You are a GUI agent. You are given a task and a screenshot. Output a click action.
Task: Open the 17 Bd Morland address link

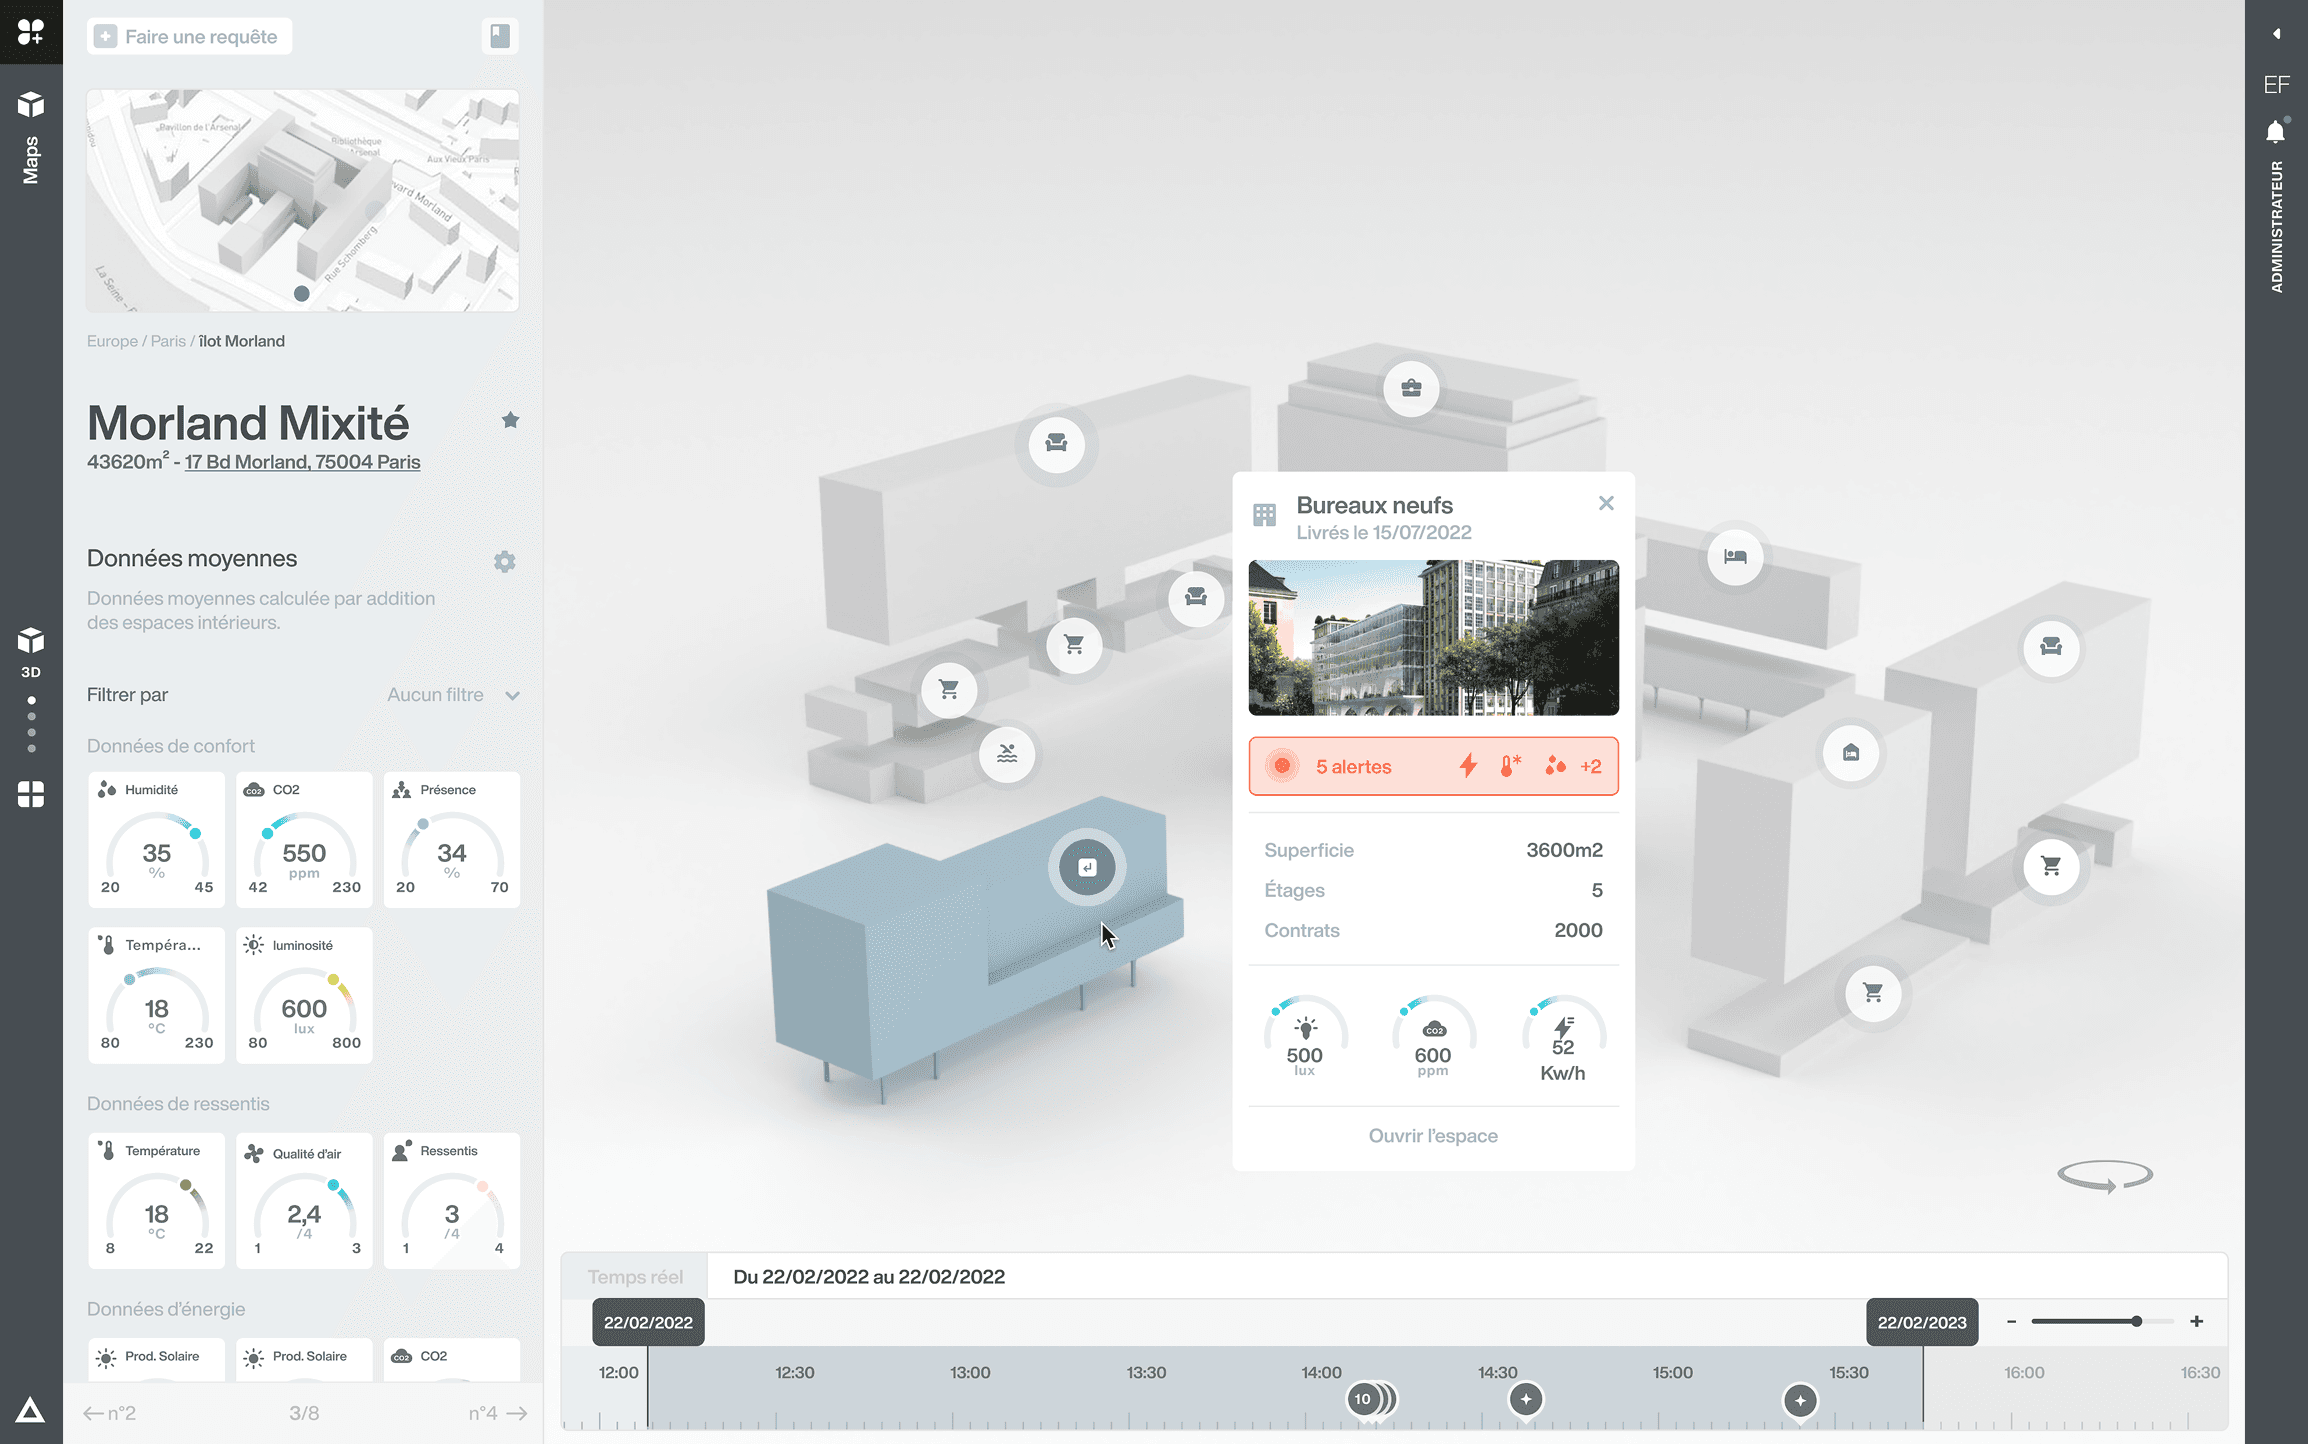coord(302,462)
